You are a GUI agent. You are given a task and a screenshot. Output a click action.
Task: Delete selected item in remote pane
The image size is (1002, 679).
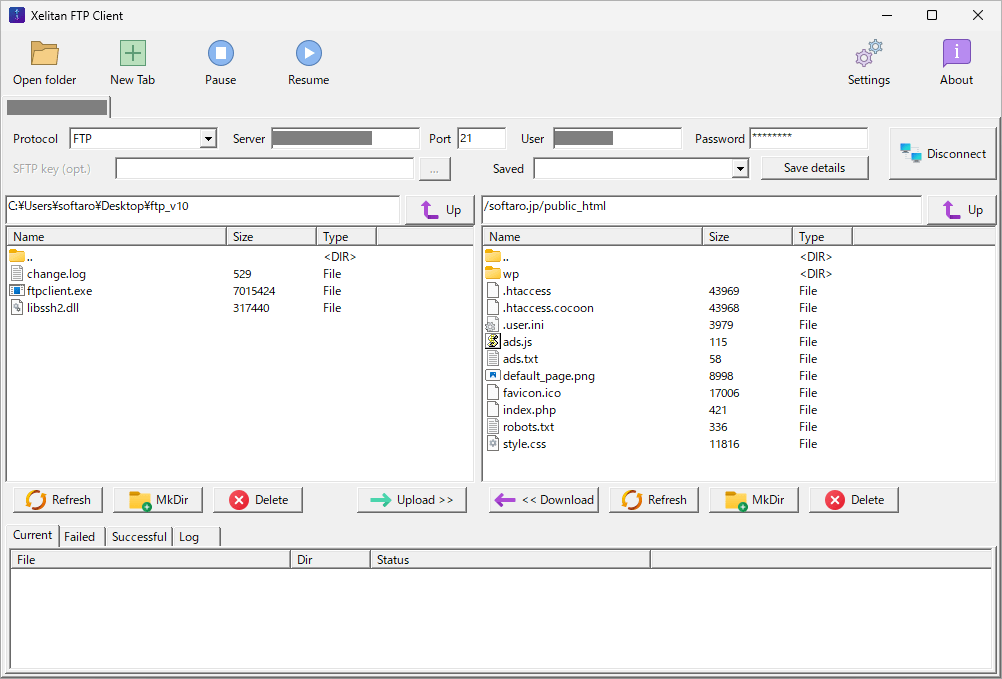click(854, 500)
